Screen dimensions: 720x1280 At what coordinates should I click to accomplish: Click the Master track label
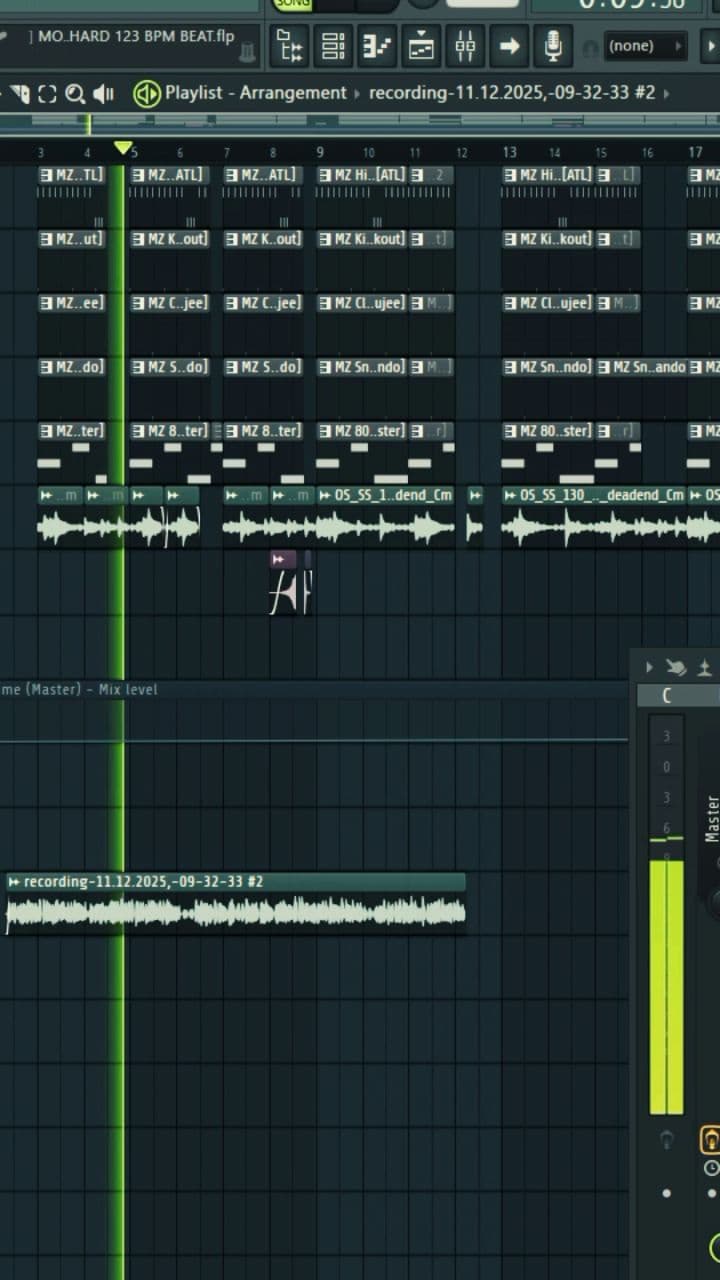[712, 818]
